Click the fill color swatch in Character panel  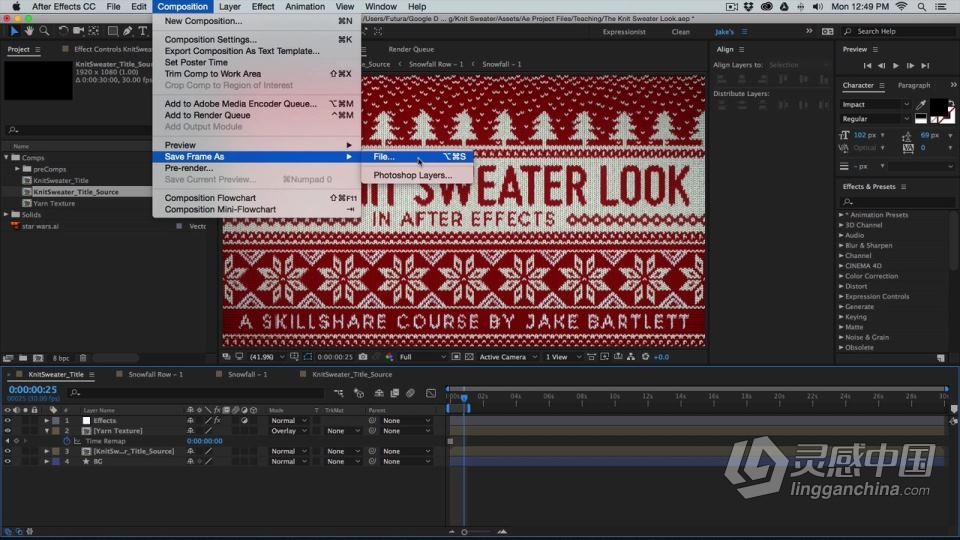point(938,107)
